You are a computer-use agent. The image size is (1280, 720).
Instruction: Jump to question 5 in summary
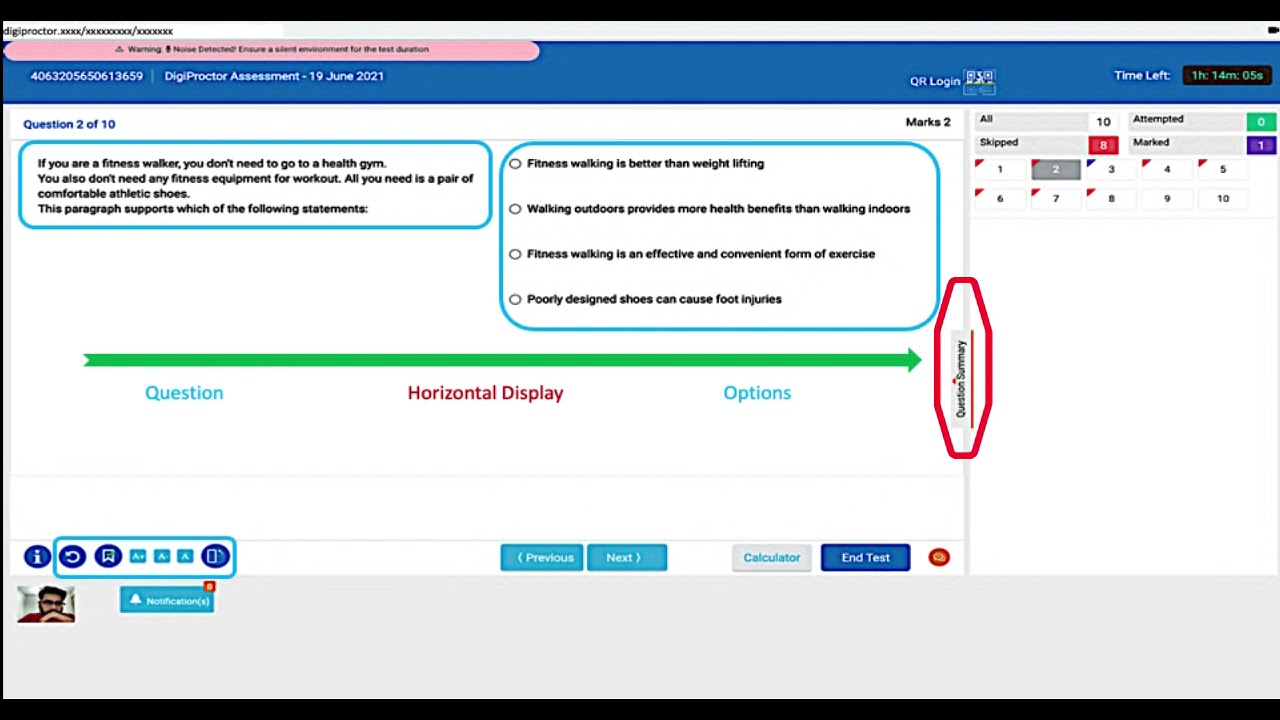[1223, 170]
